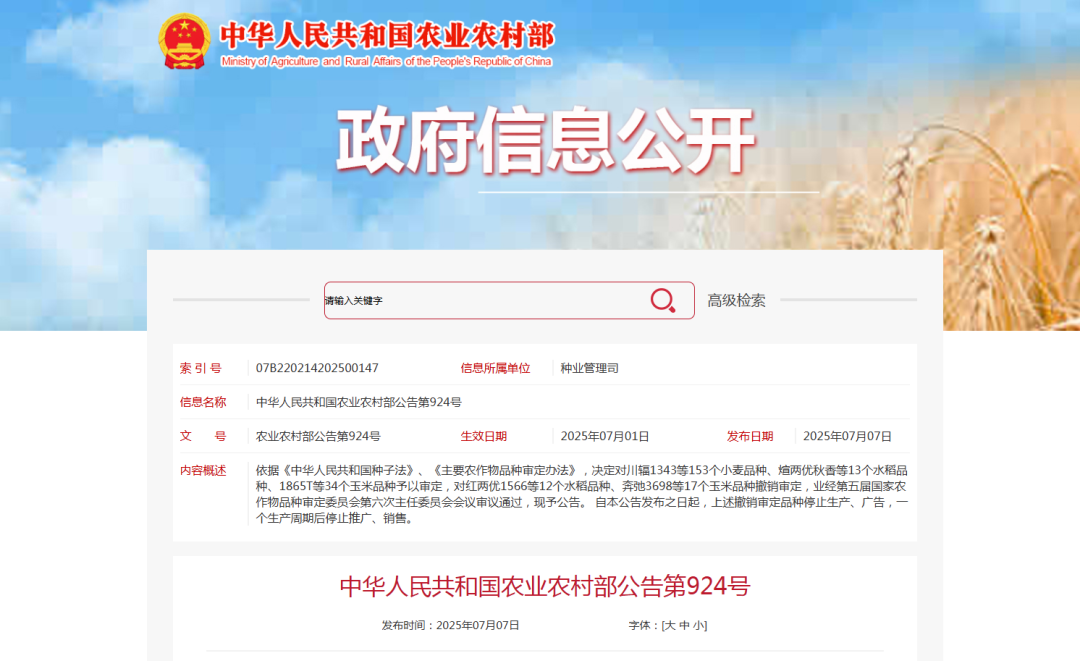Click the 信息名称 value 中华人民共和国农业农村部公告第924号
Viewport: 1080px width, 661px height.
click(x=359, y=402)
